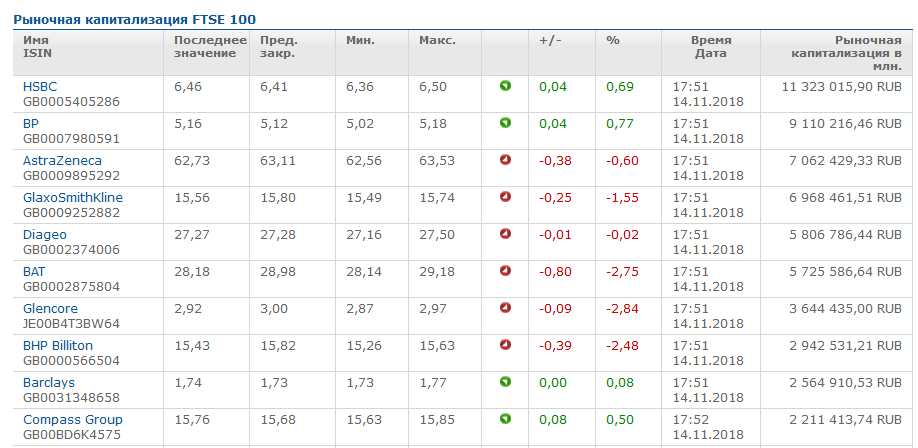Click the green trend icon for Barclays
This screenshot has width=918, height=448.
click(505, 382)
